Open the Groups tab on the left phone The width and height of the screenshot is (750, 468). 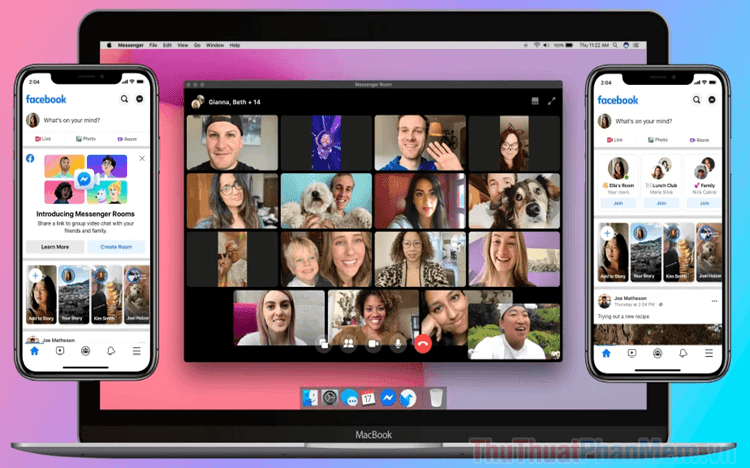[85, 351]
